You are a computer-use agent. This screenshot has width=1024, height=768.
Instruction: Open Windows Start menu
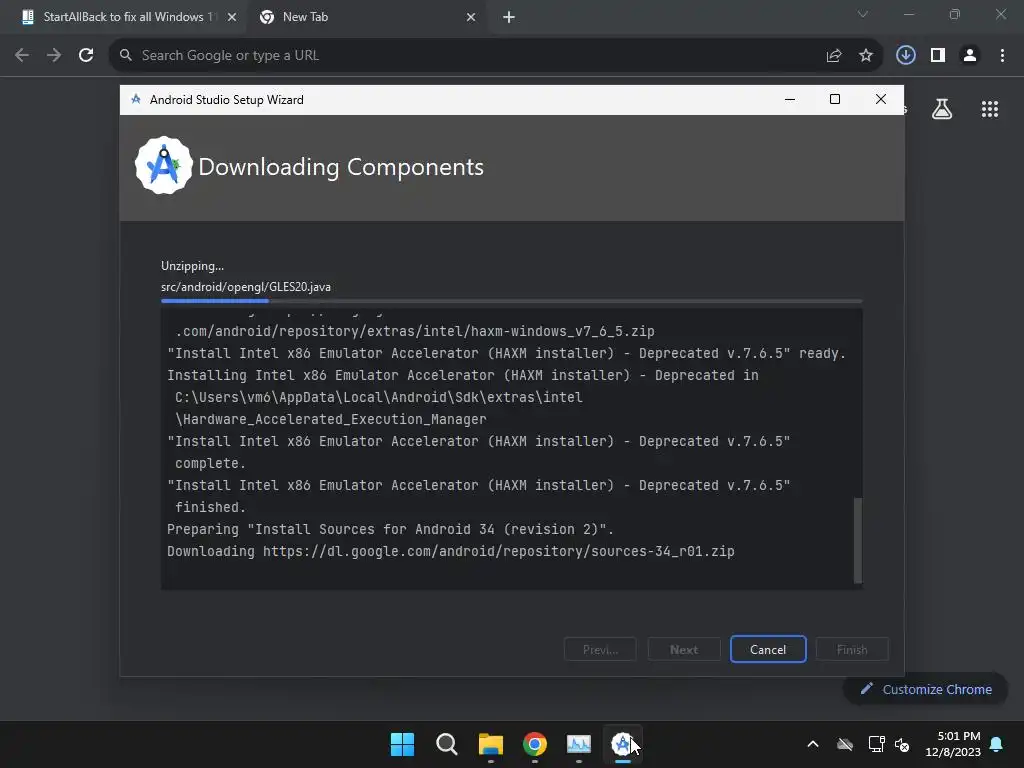(x=402, y=744)
